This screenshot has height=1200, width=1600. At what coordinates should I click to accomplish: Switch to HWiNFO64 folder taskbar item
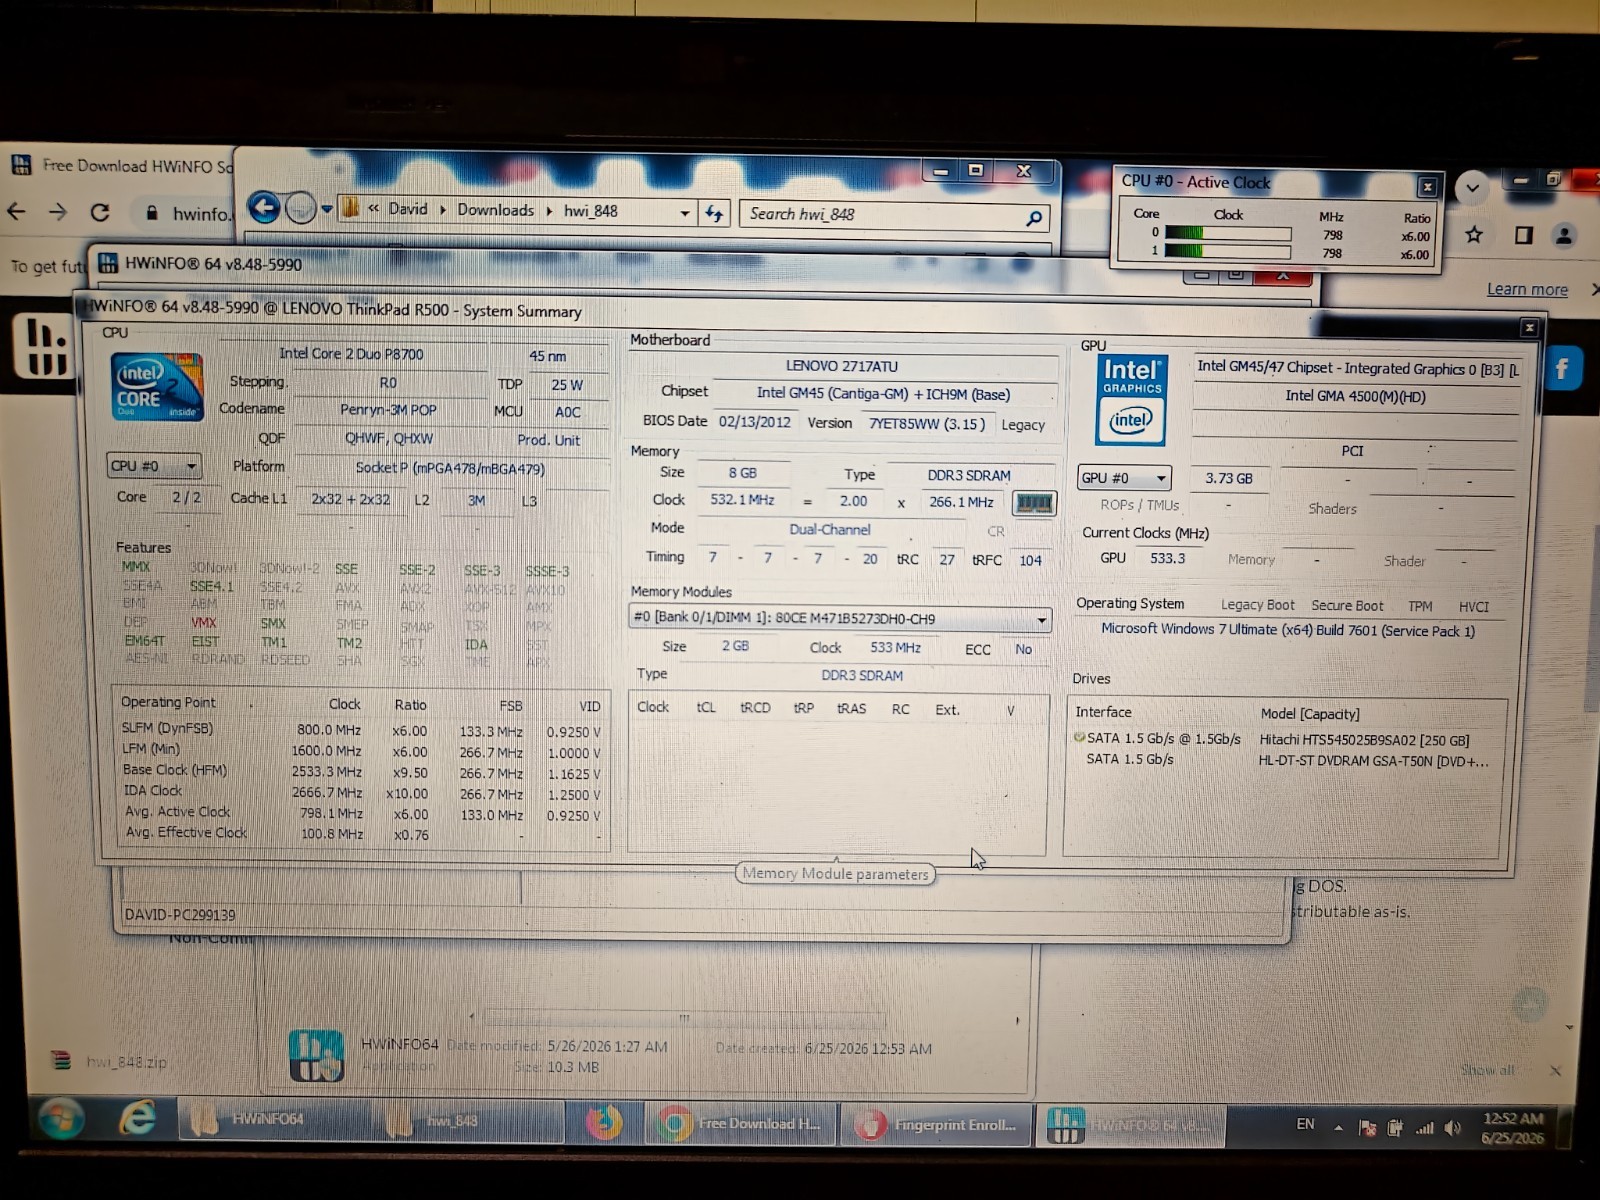[x=279, y=1120]
